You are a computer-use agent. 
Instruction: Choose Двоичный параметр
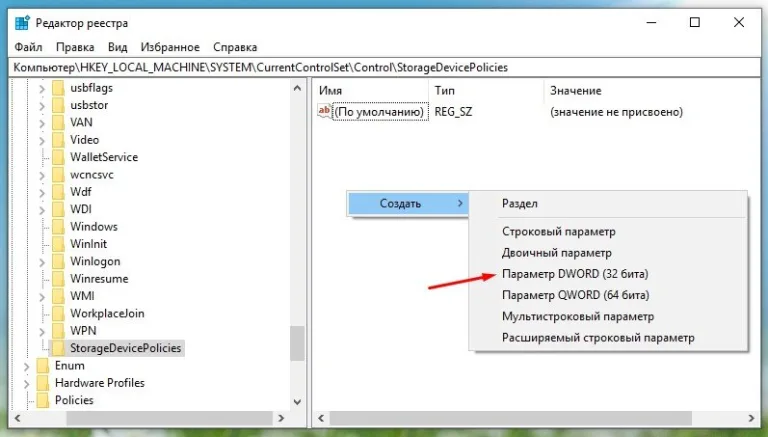(x=608, y=253)
